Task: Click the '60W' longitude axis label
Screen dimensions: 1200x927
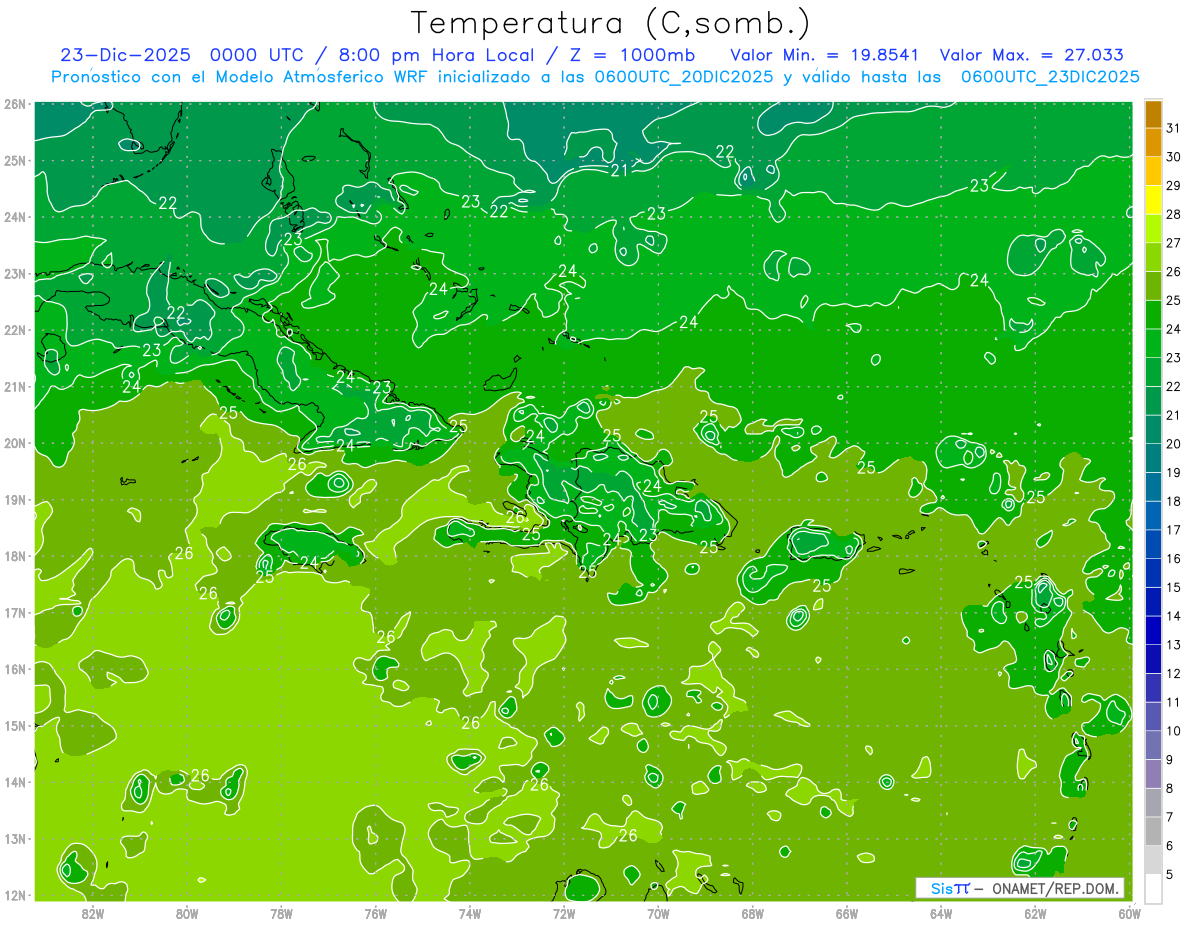Action: 1129,913
